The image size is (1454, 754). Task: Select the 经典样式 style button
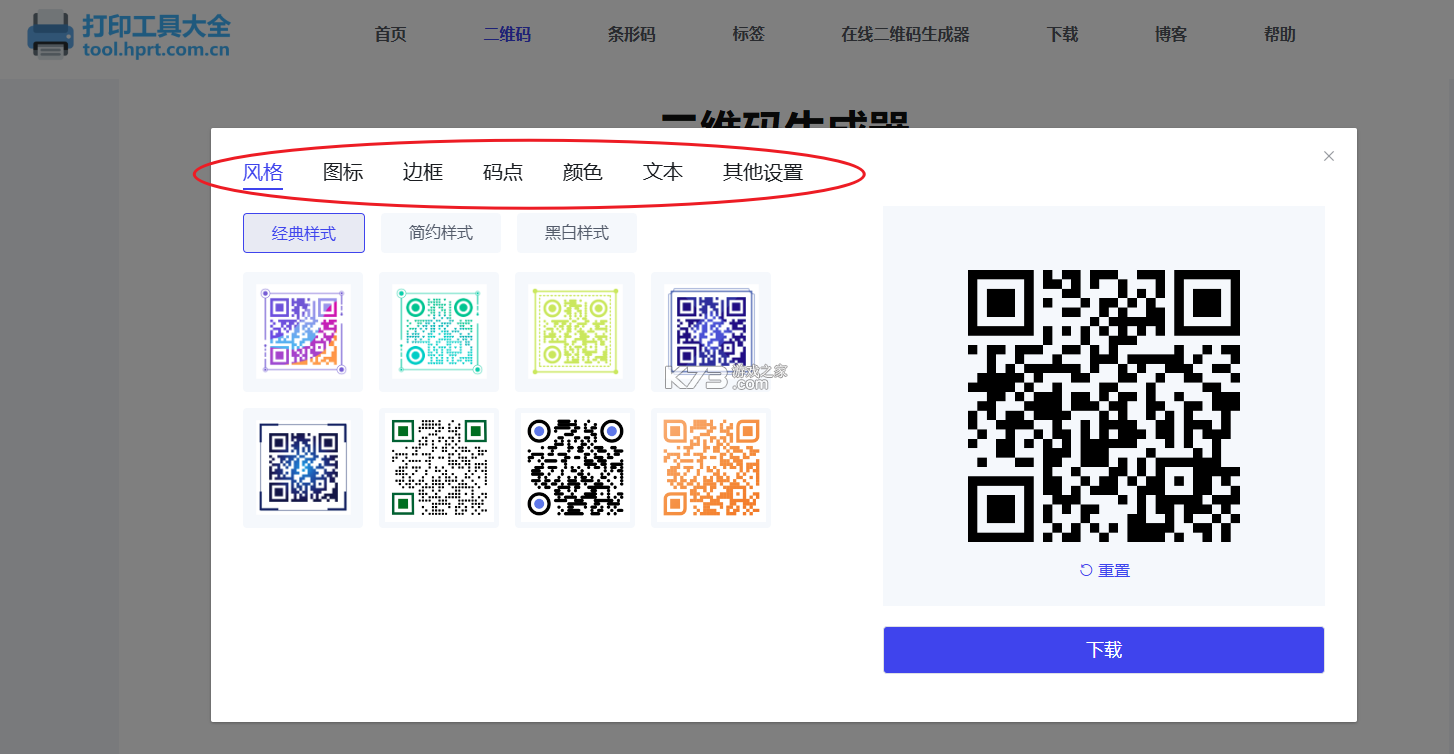click(304, 233)
